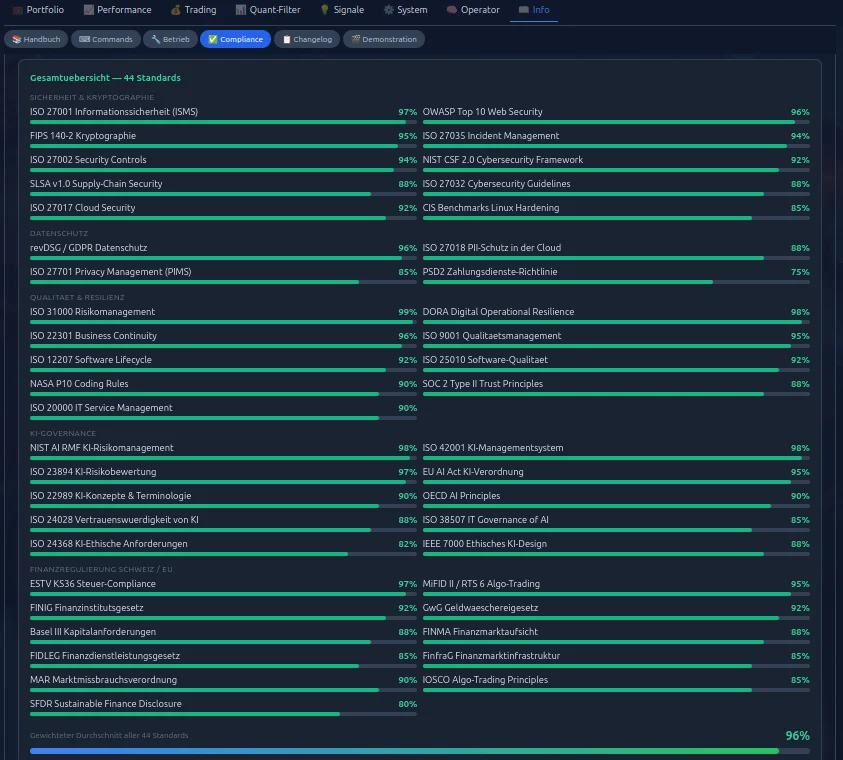
Task: Click the Info book icon
Action: [524, 10]
